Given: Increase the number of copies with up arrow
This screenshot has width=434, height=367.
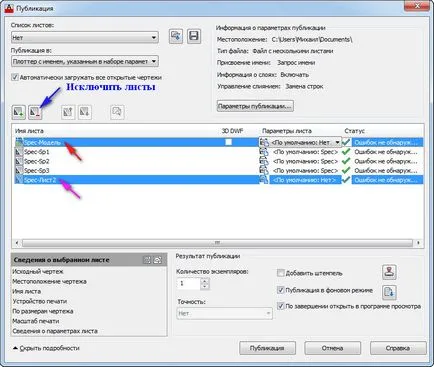Looking at the screenshot, I should pyautogui.click(x=205, y=281).
